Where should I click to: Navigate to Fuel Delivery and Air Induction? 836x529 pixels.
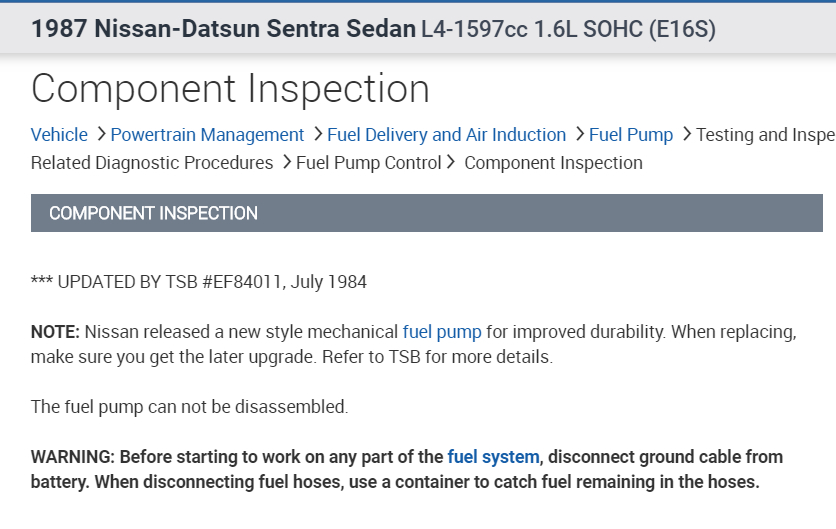(446, 135)
